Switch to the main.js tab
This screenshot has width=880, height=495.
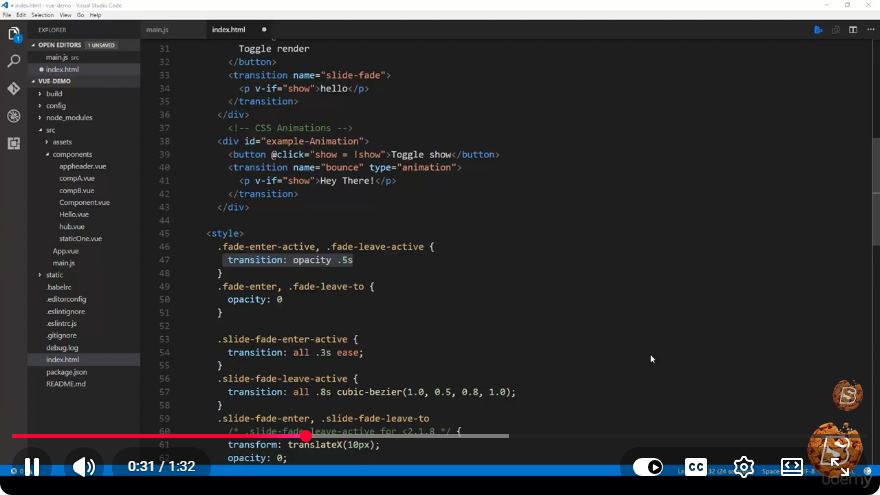pos(157,30)
